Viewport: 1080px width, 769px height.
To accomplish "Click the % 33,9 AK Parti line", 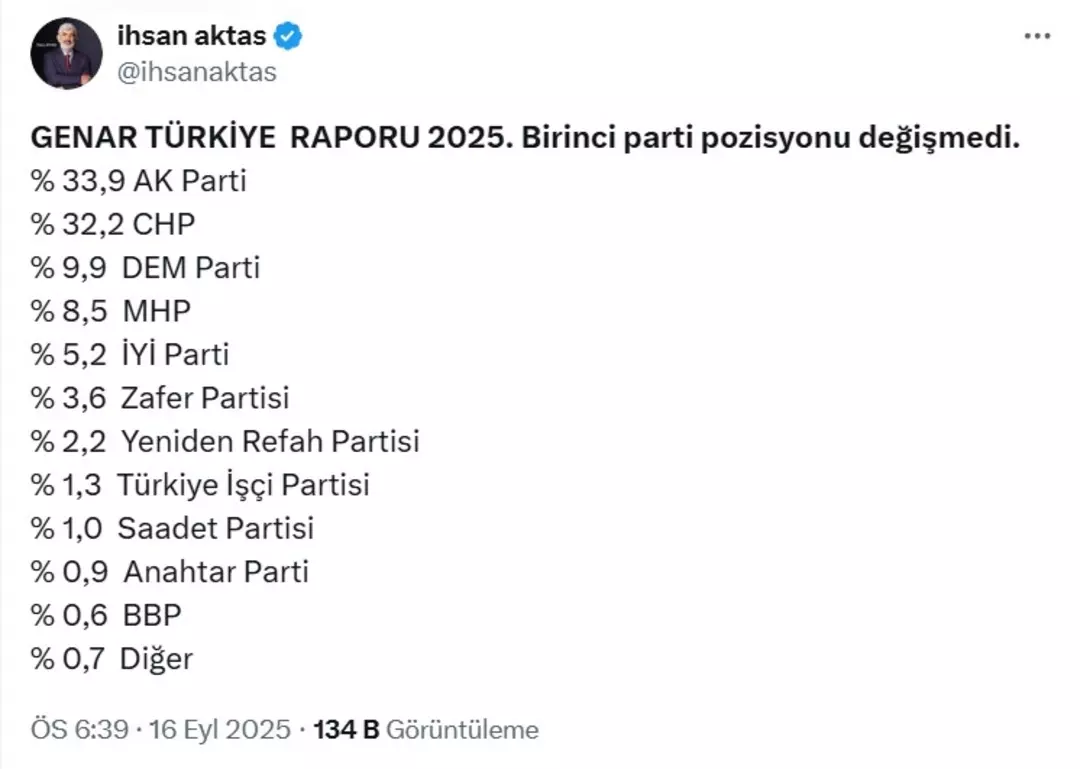I will click(138, 181).
